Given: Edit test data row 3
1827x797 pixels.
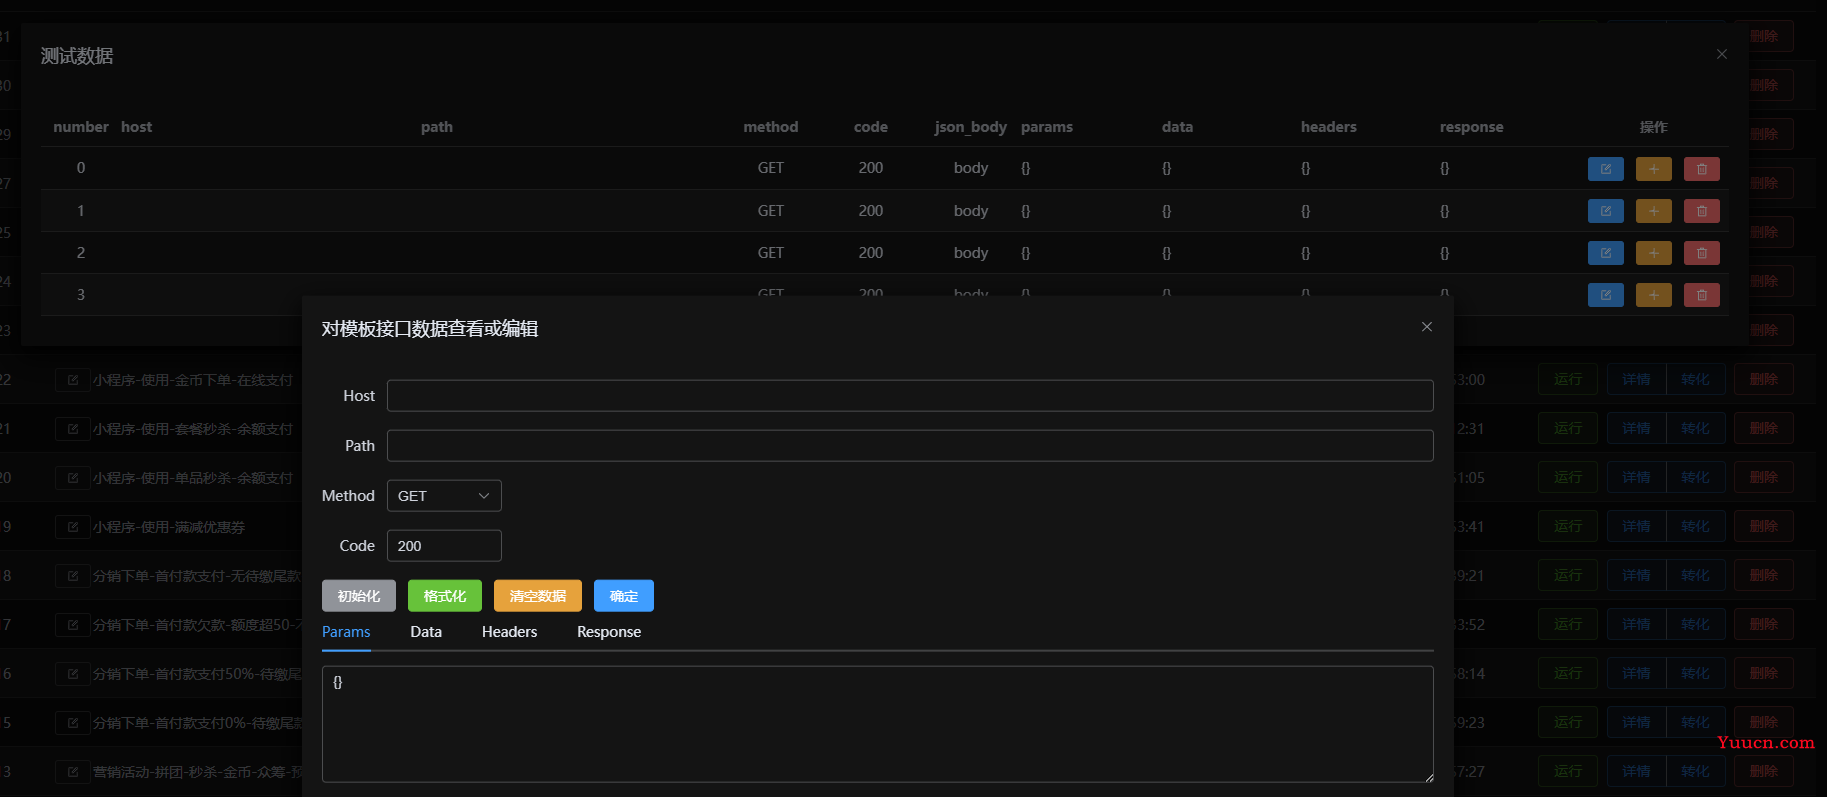Looking at the screenshot, I should coord(1605,295).
